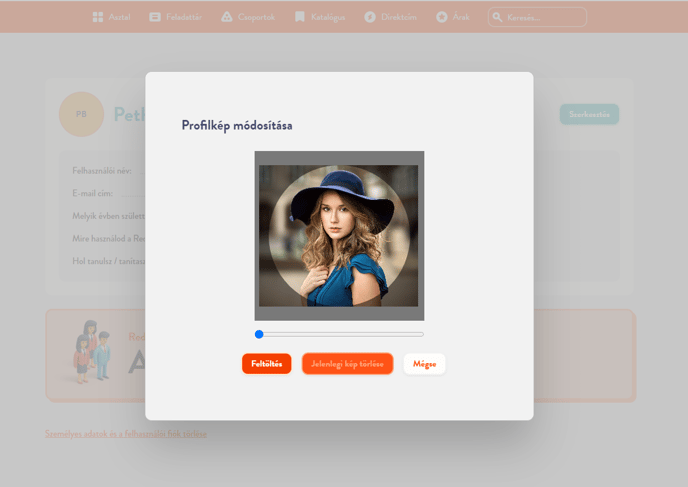Viewport: 688px width, 487px height.
Task: Click the Asztal grid icon
Action: click(97, 17)
